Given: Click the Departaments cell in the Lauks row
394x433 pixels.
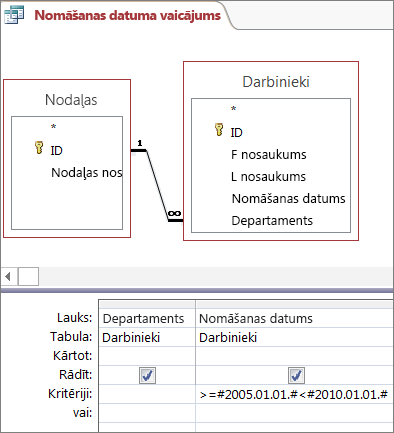Looking at the screenshot, I should pos(147,318).
